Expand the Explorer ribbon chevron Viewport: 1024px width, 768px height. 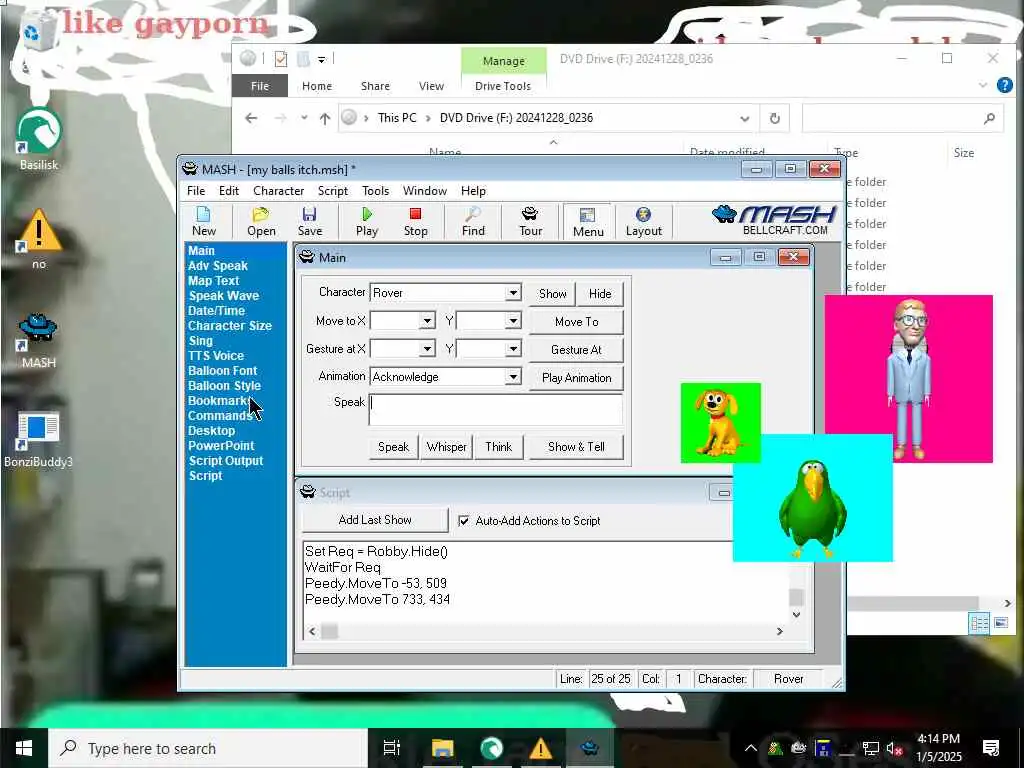[x=983, y=86]
